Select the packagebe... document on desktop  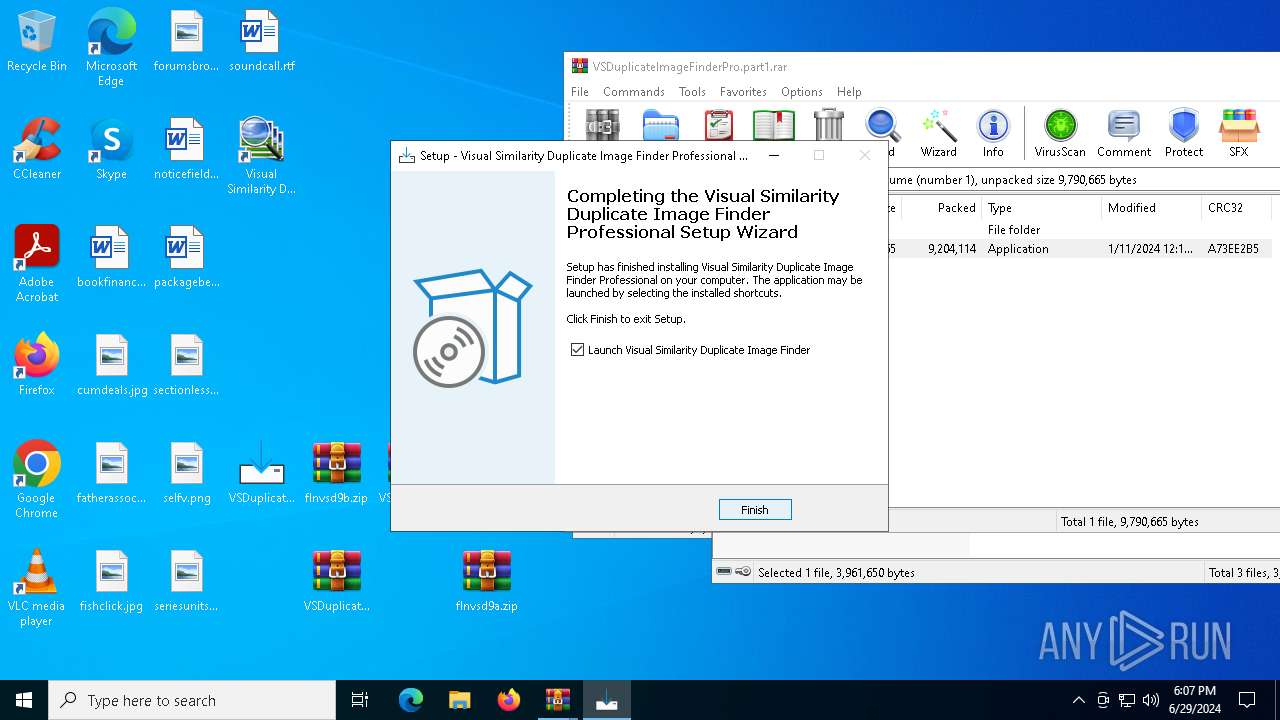186,258
